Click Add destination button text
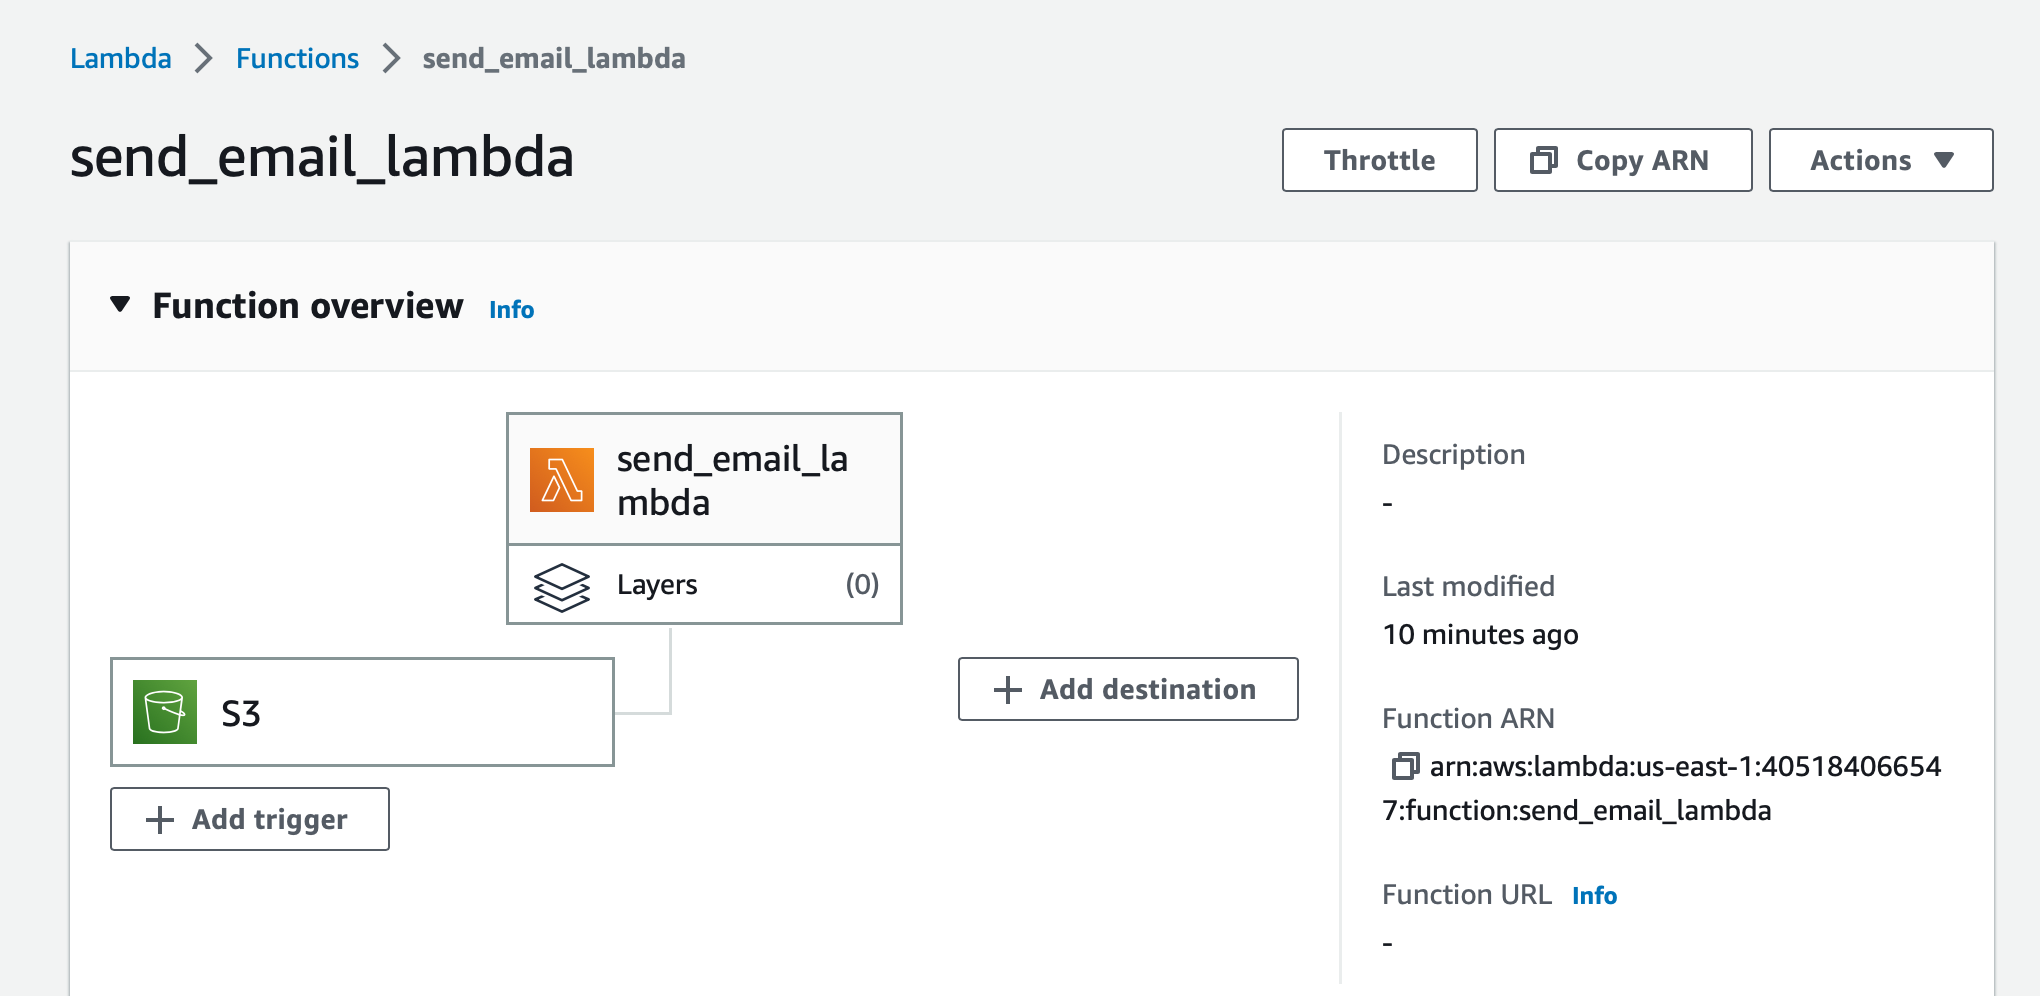The height and width of the screenshot is (996, 2040). 1148,689
